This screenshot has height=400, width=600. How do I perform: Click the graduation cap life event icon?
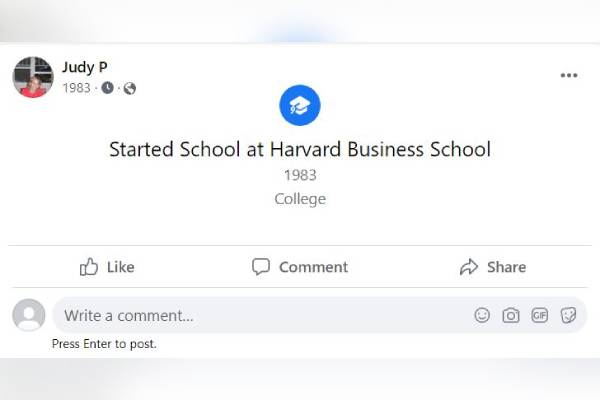[x=300, y=105]
